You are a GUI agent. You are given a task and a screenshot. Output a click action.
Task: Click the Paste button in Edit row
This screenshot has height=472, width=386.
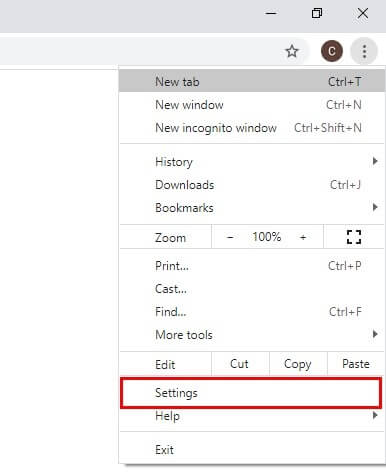coord(356,364)
